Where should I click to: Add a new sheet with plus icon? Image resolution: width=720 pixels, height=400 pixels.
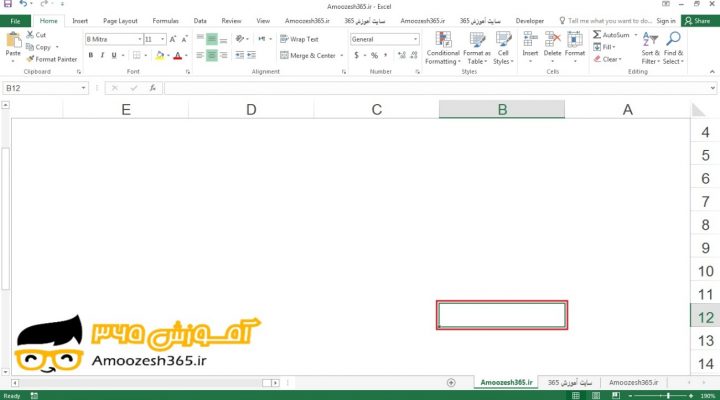451,383
